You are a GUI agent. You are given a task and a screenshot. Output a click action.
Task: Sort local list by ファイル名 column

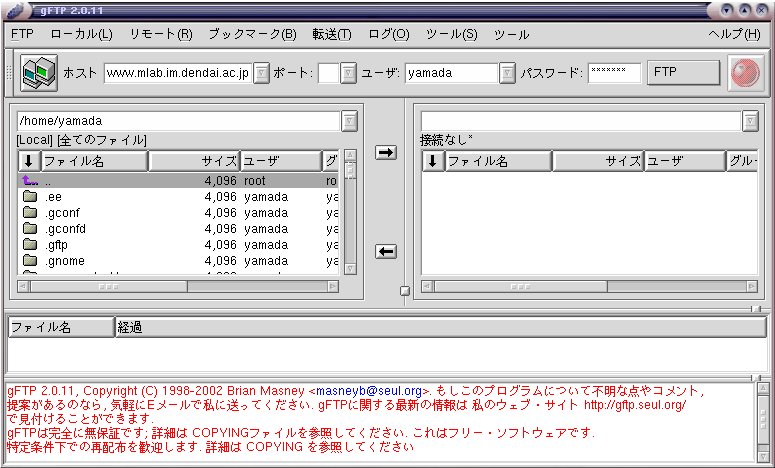point(94,161)
